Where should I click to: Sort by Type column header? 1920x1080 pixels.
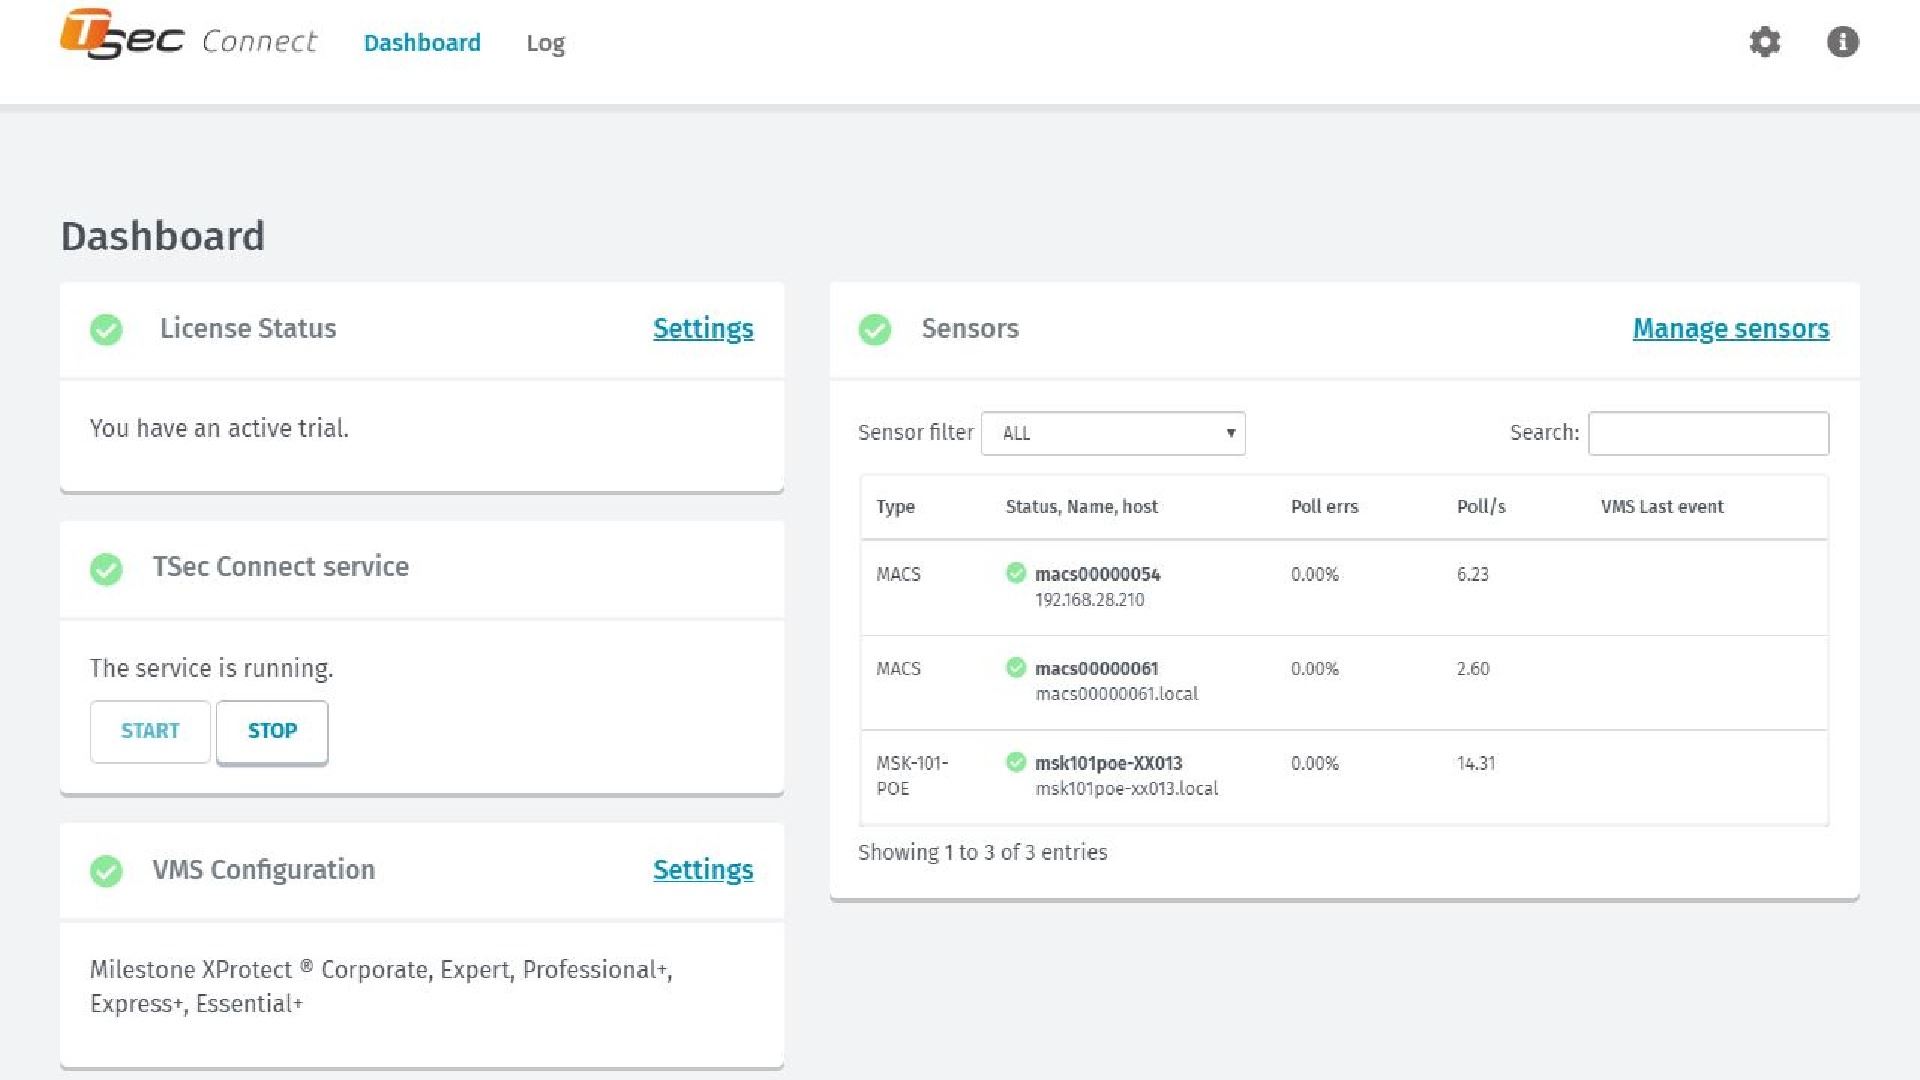coord(895,507)
